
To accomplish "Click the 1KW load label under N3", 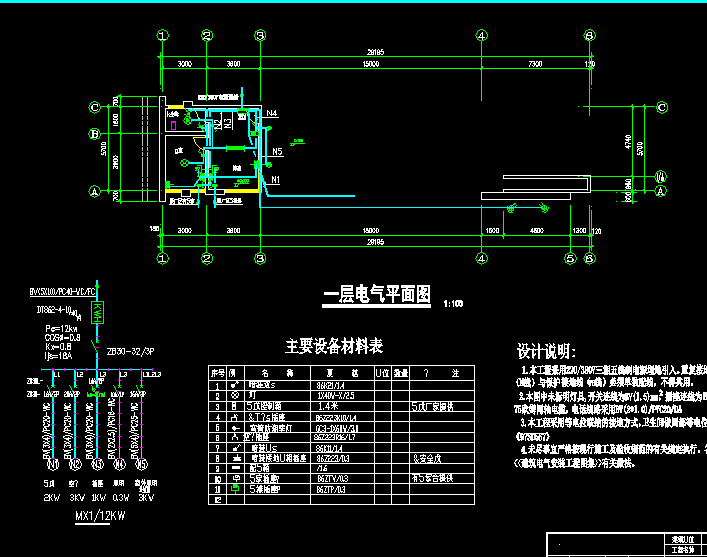I will pyautogui.click(x=98, y=497).
